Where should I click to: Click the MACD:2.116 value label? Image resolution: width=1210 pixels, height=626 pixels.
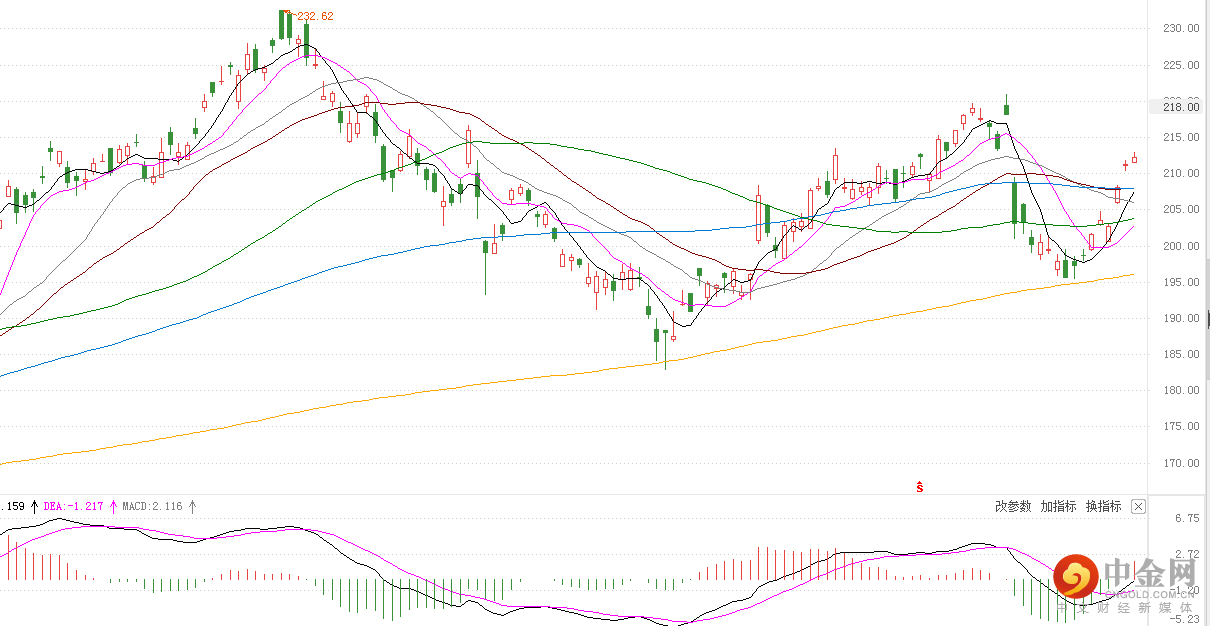click(152, 507)
